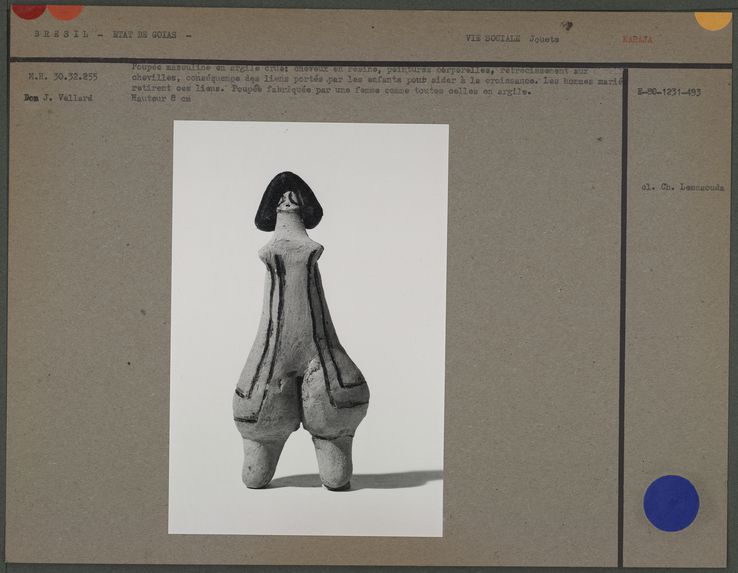
Task: Click the "Jouets" subcategory label
Action: click(x=544, y=38)
